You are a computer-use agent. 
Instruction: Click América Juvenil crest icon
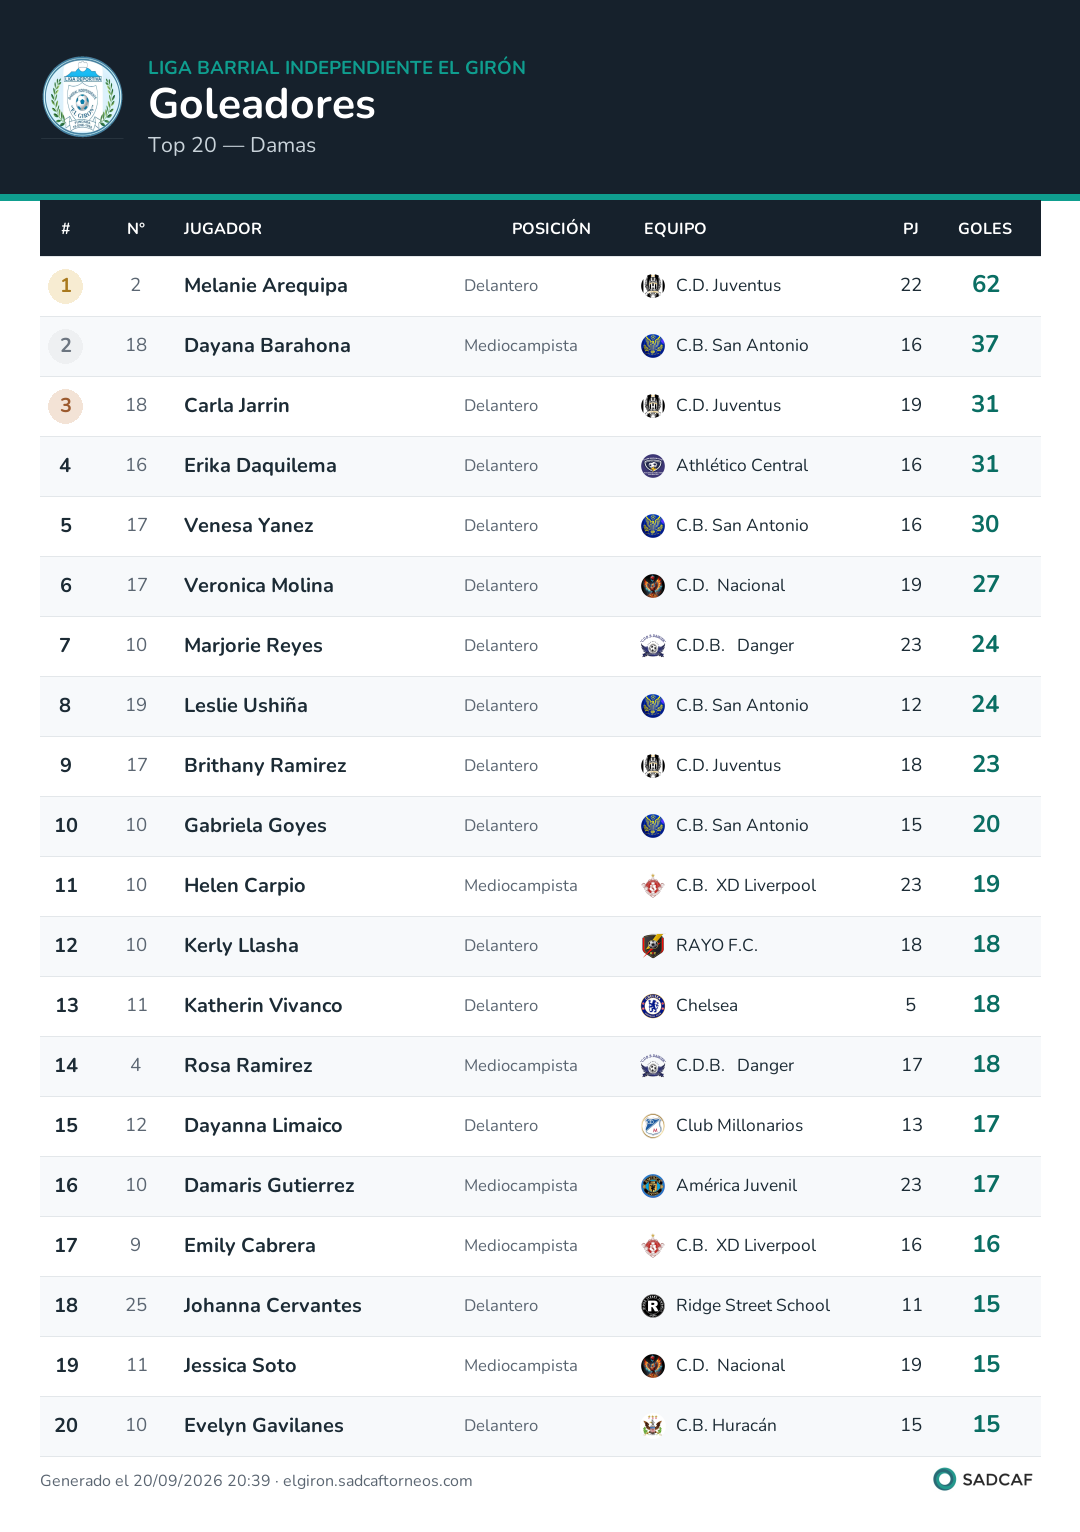pyautogui.click(x=653, y=1186)
